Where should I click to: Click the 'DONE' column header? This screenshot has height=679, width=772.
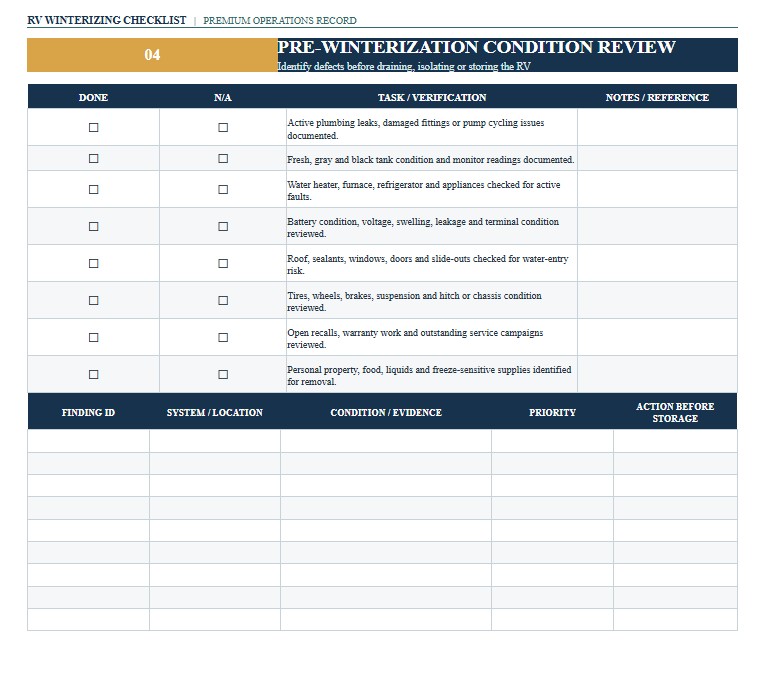tap(93, 97)
